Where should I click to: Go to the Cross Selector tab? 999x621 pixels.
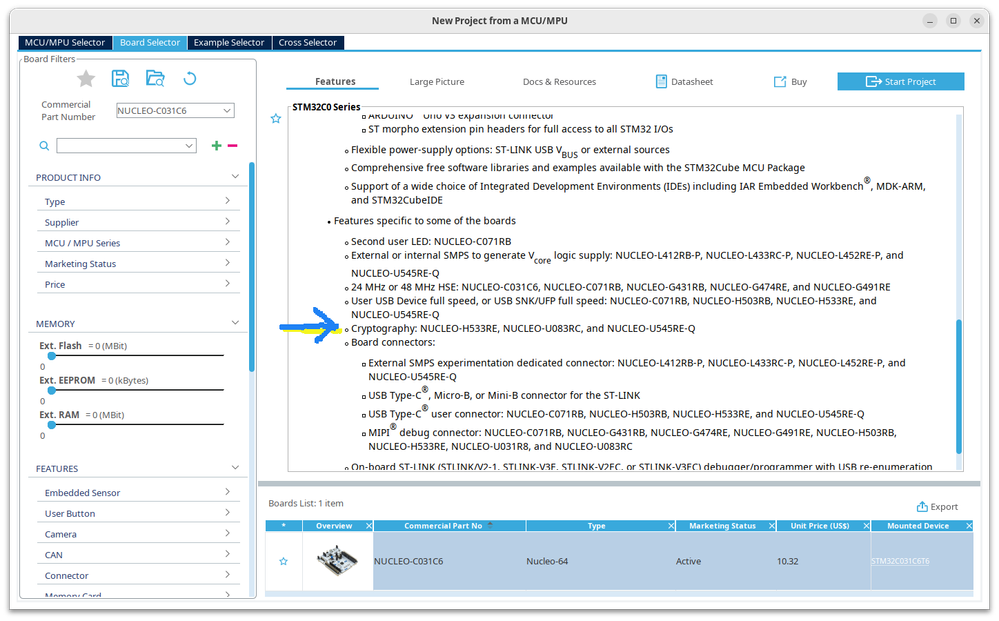308,43
